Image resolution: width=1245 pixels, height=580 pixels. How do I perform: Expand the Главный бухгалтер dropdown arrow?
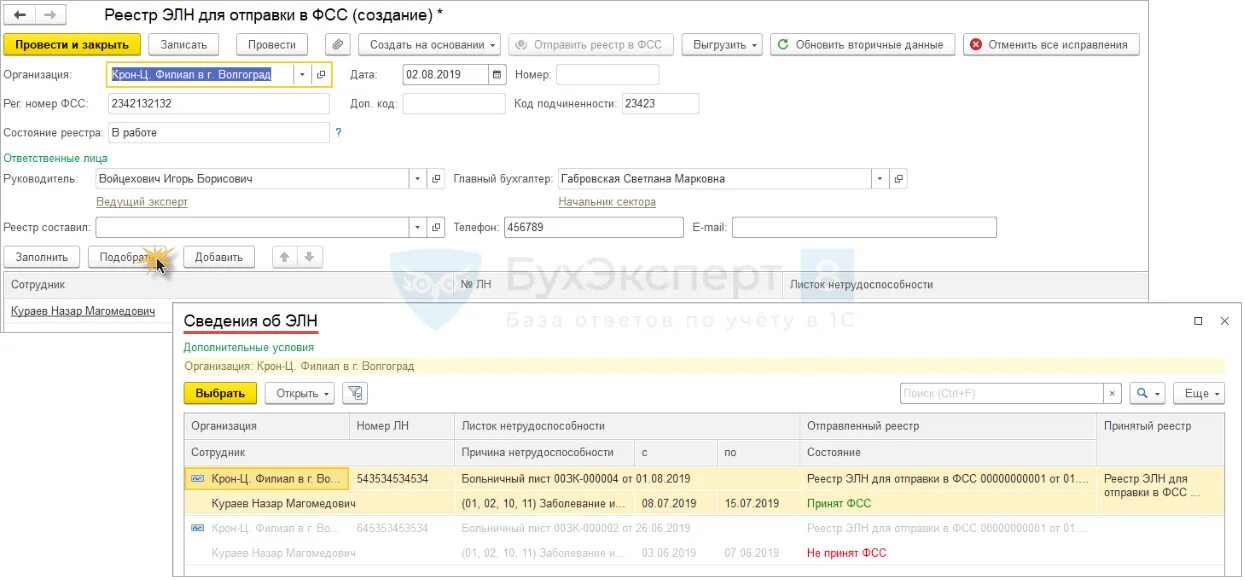[880, 179]
